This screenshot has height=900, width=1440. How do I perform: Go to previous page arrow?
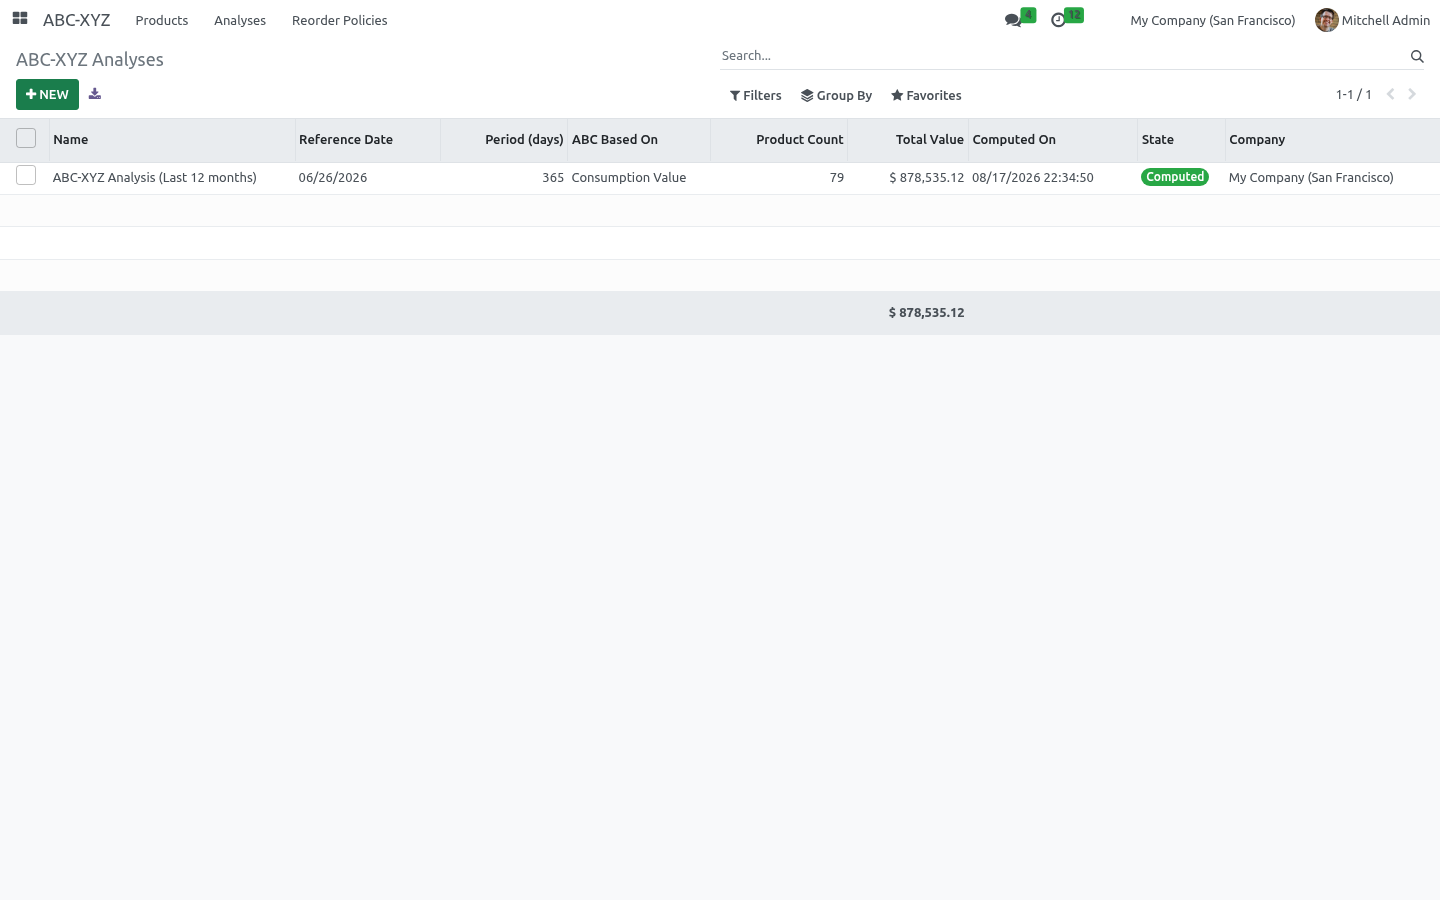pyautogui.click(x=1390, y=94)
